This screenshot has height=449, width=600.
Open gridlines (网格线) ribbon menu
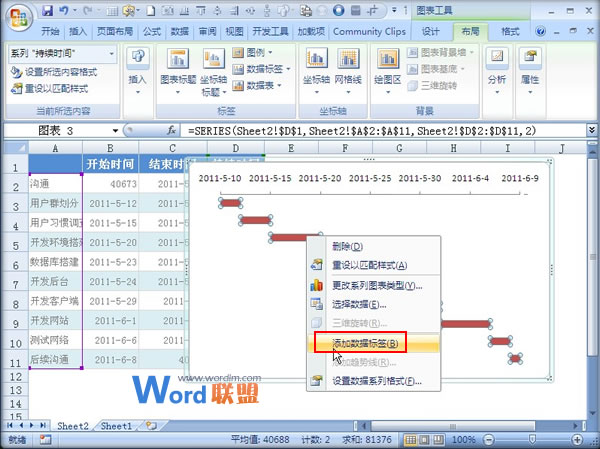(x=348, y=72)
